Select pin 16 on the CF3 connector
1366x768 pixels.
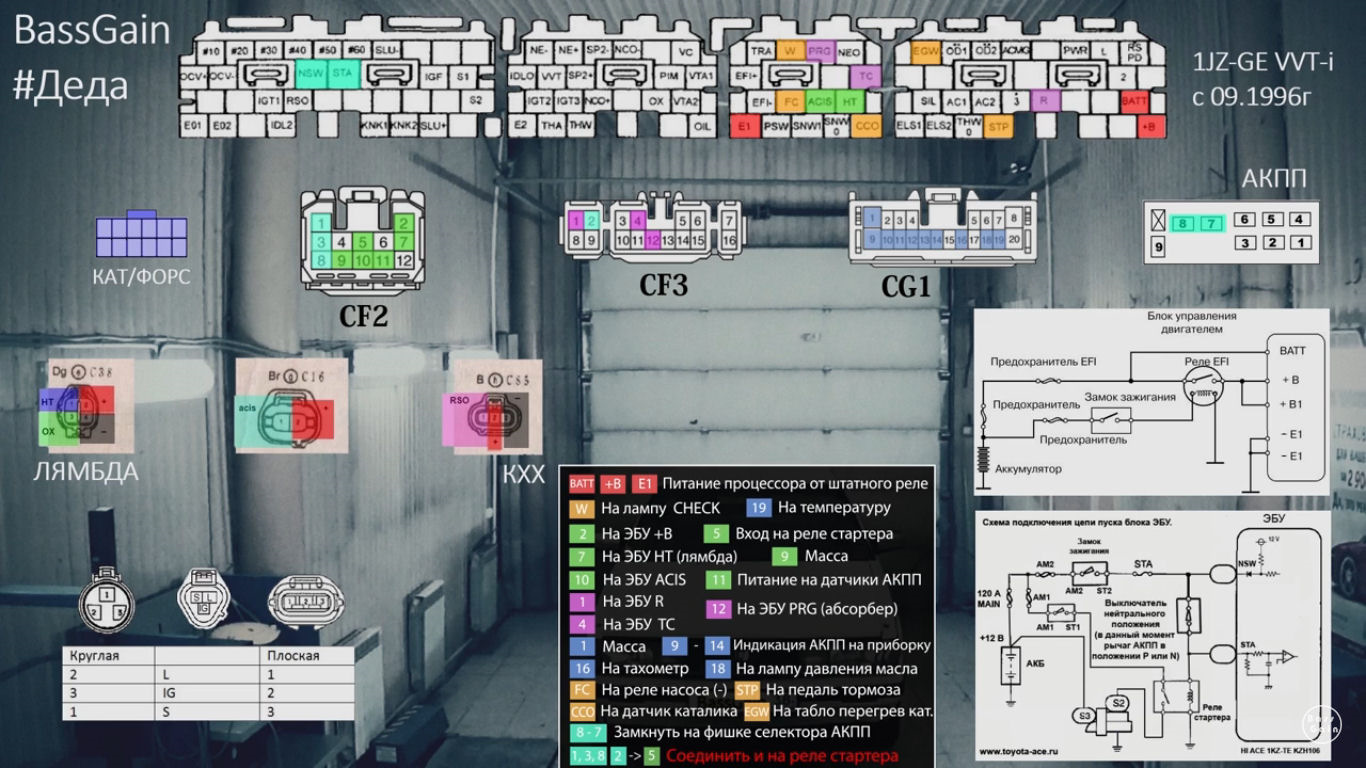730,240
